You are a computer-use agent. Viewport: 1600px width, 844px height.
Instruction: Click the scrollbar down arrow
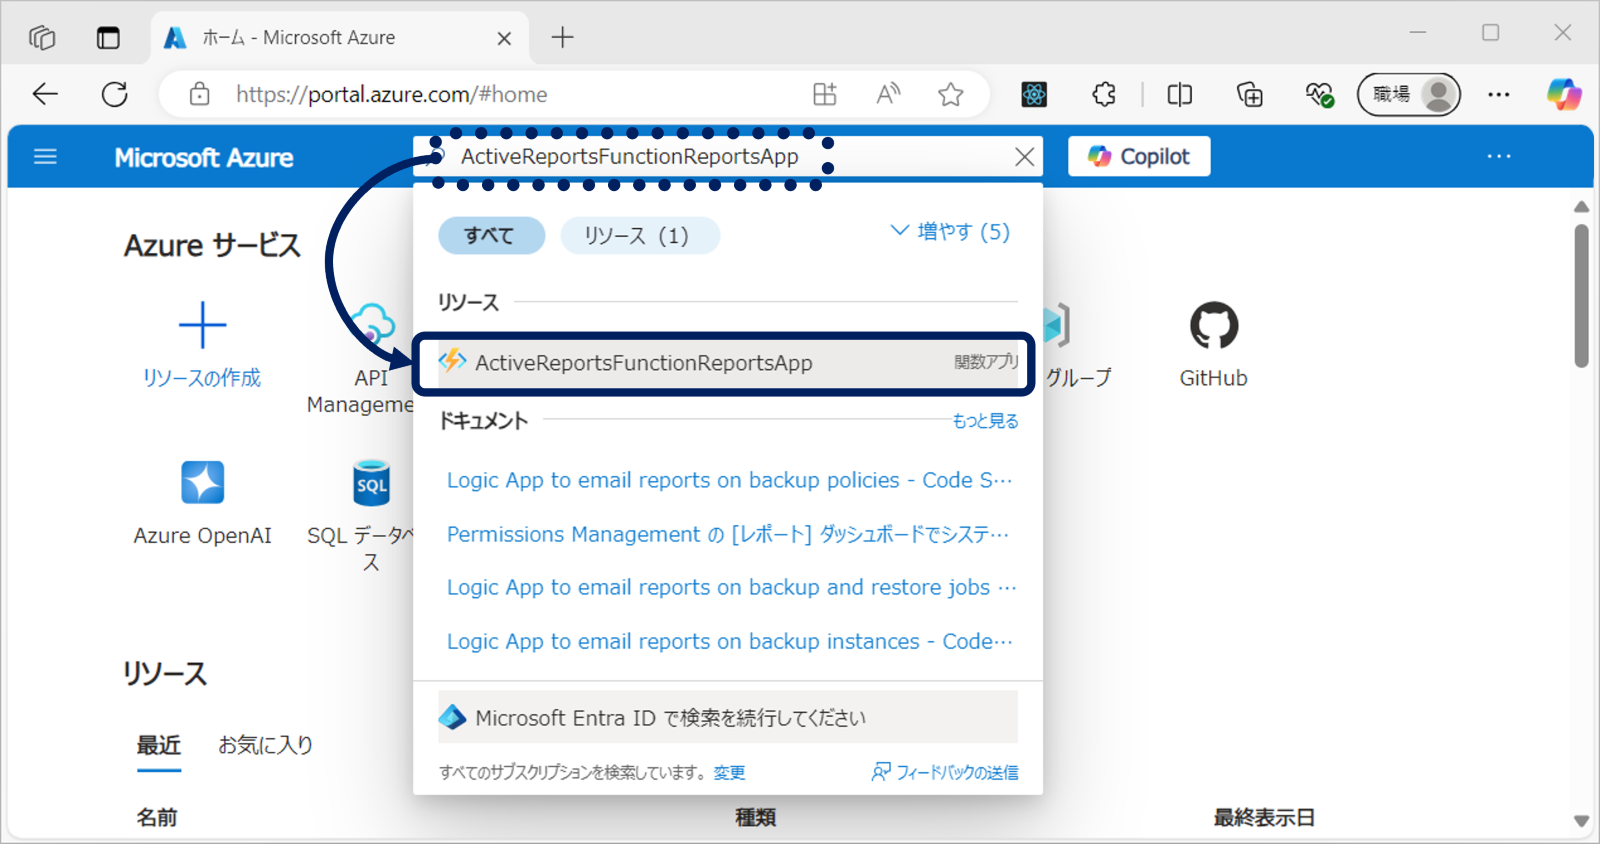click(x=1581, y=821)
